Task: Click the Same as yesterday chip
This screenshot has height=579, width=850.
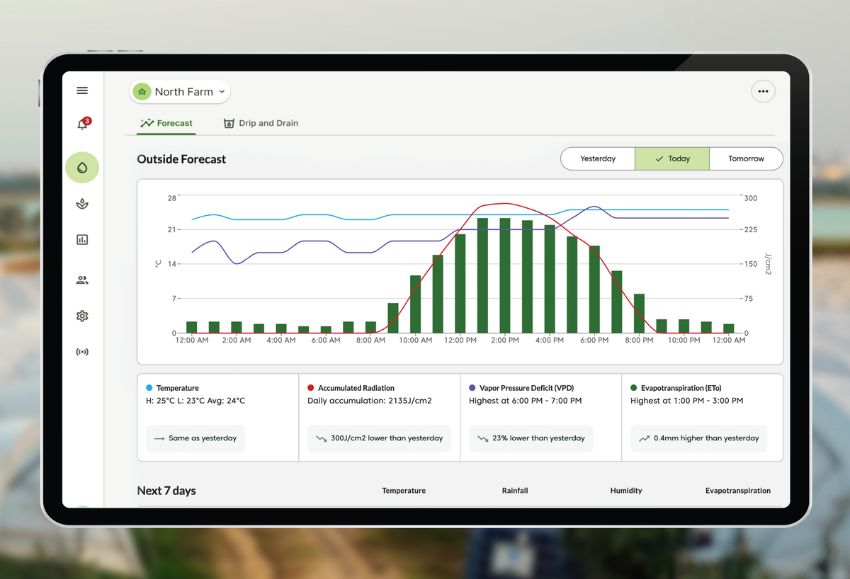Action: coord(196,438)
